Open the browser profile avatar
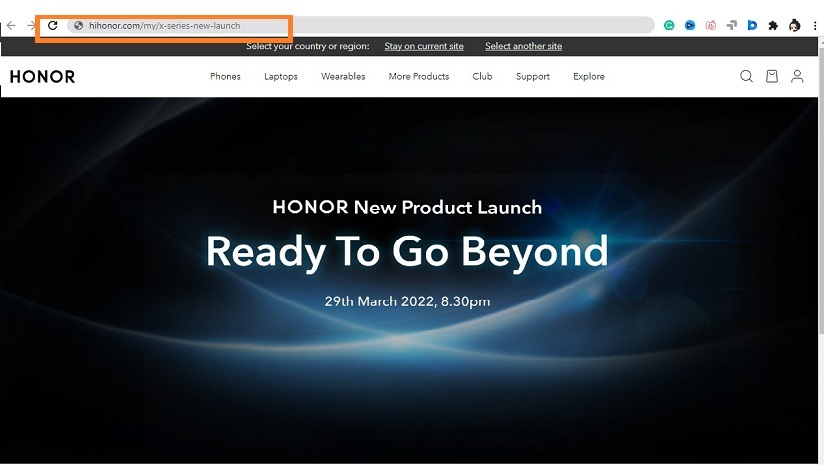 [795, 25]
